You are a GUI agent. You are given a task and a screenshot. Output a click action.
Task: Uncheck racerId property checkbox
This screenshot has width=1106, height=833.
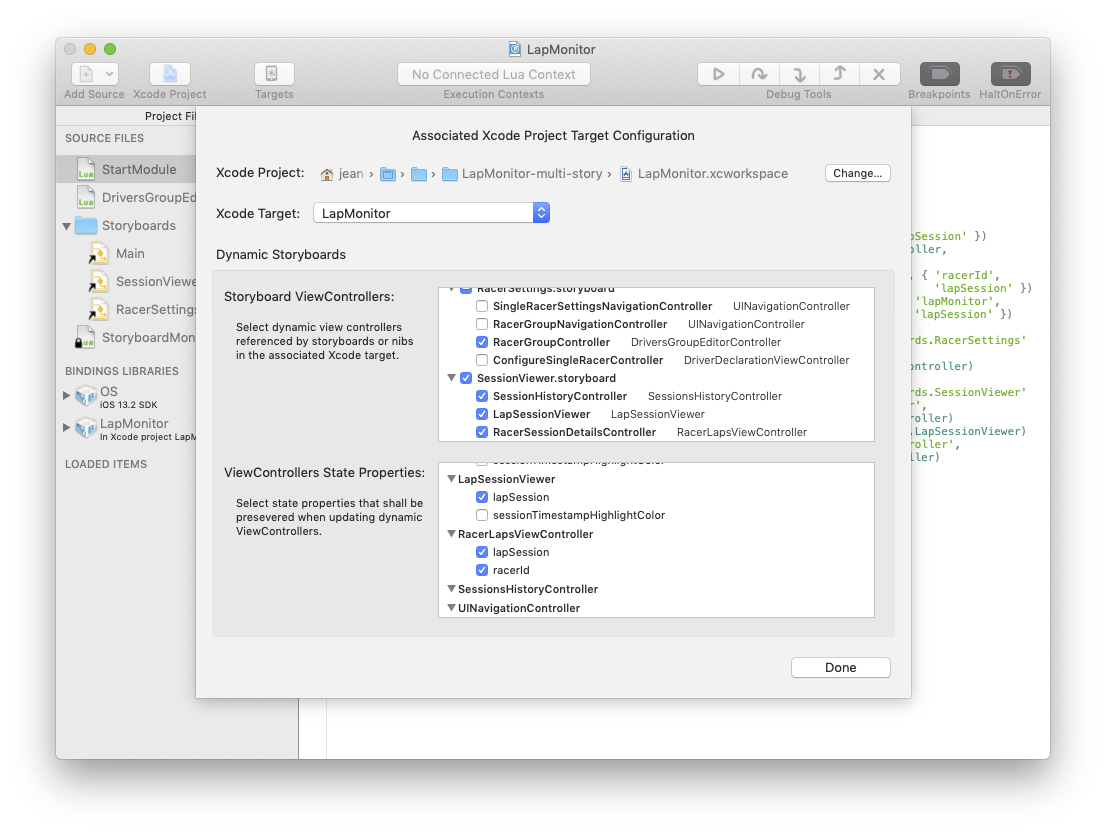(482, 570)
